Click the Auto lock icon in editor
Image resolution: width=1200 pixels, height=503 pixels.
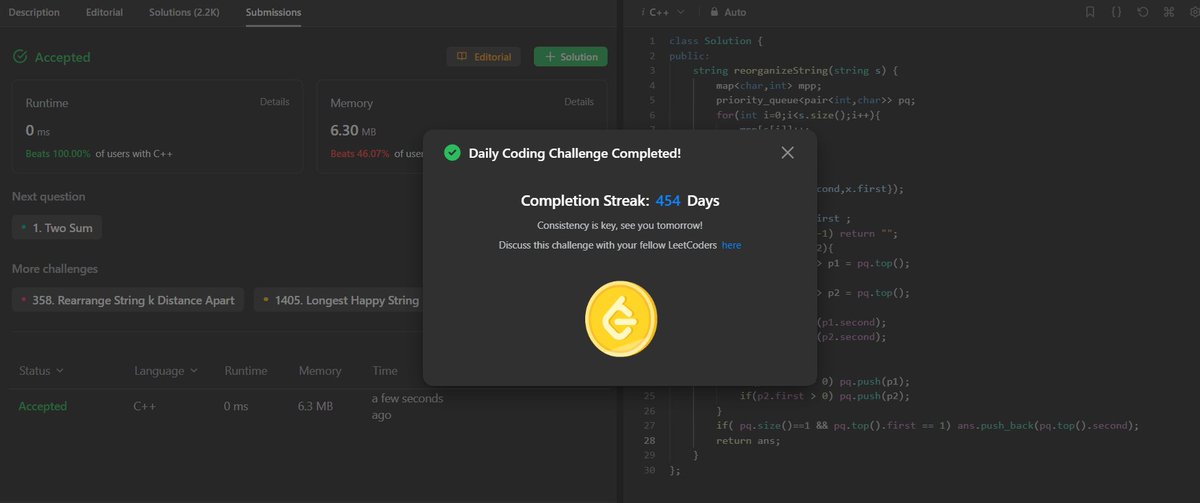point(714,12)
